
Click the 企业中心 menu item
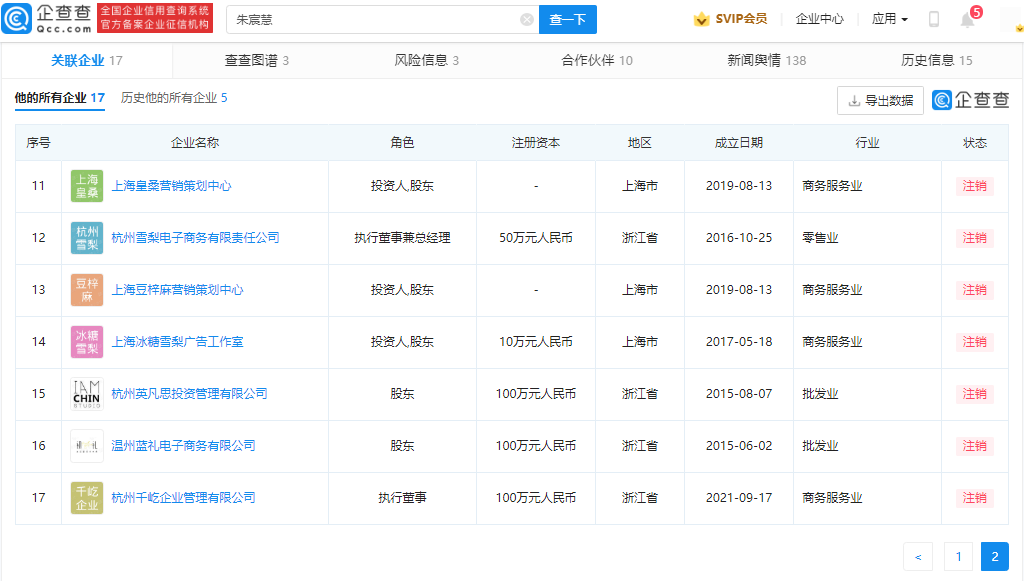tap(822, 18)
